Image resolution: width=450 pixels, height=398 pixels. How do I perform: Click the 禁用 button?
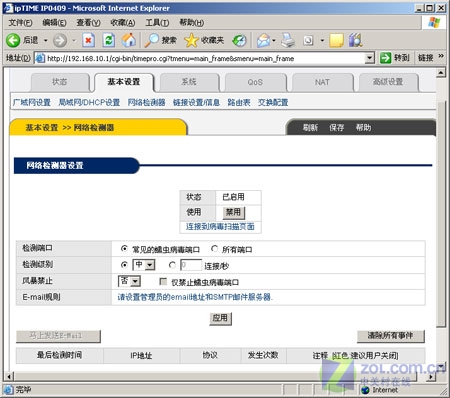point(233,212)
